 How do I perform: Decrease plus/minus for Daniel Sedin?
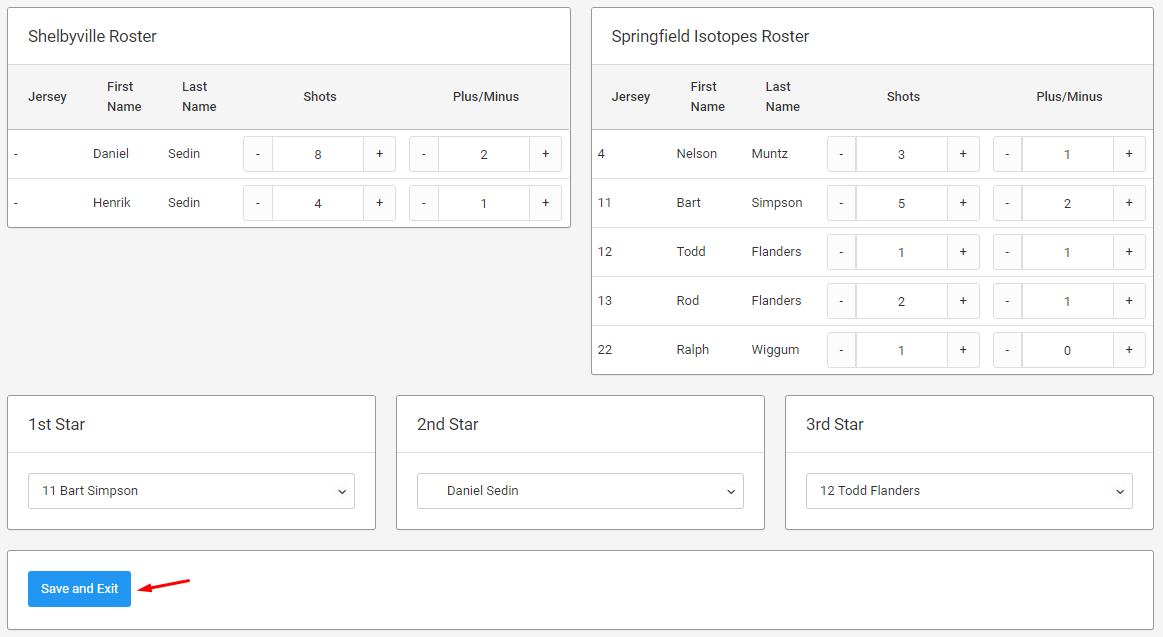424,154
